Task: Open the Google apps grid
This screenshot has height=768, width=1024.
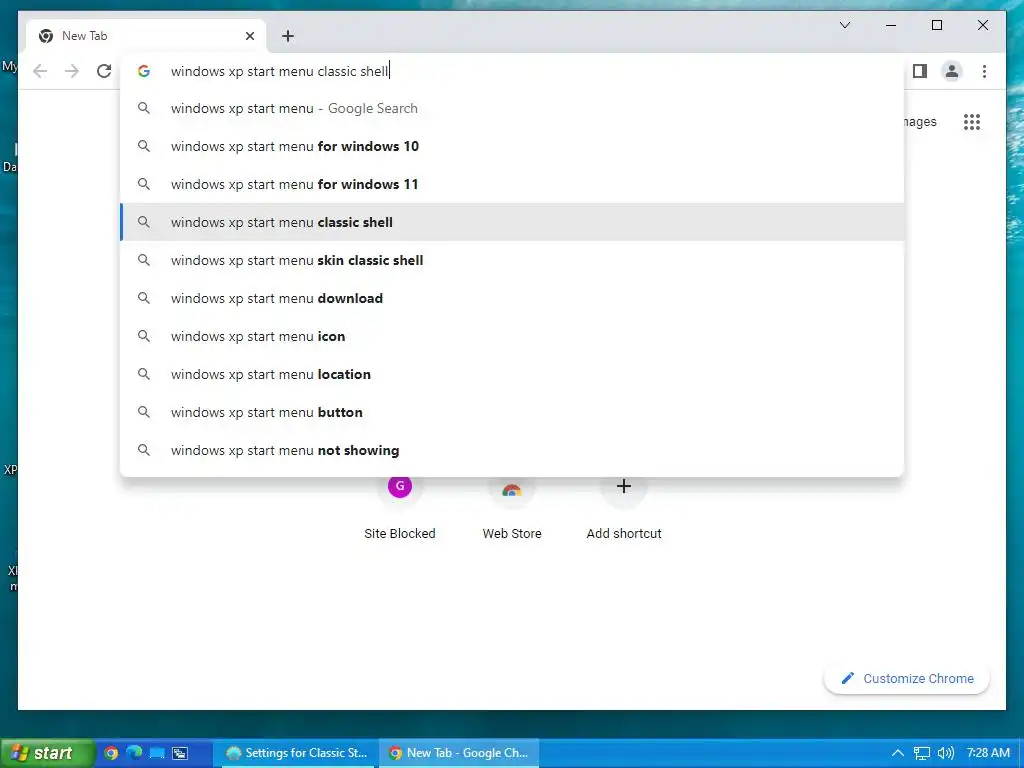Action: [x=972, y=122]
